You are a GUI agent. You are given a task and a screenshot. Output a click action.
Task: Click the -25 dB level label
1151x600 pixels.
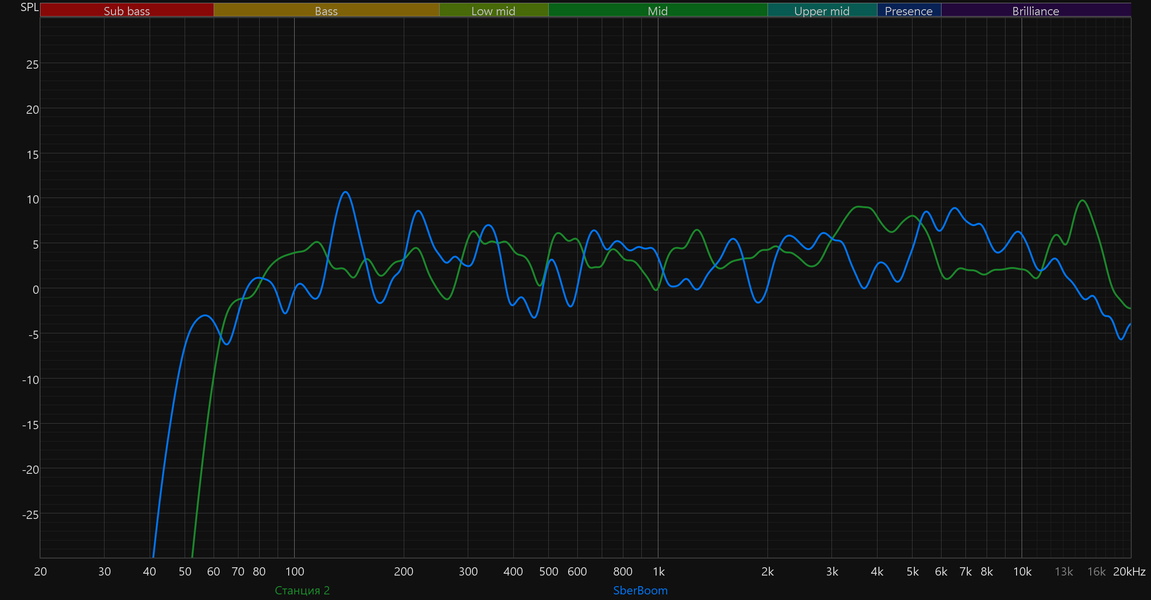click(30, 515)
